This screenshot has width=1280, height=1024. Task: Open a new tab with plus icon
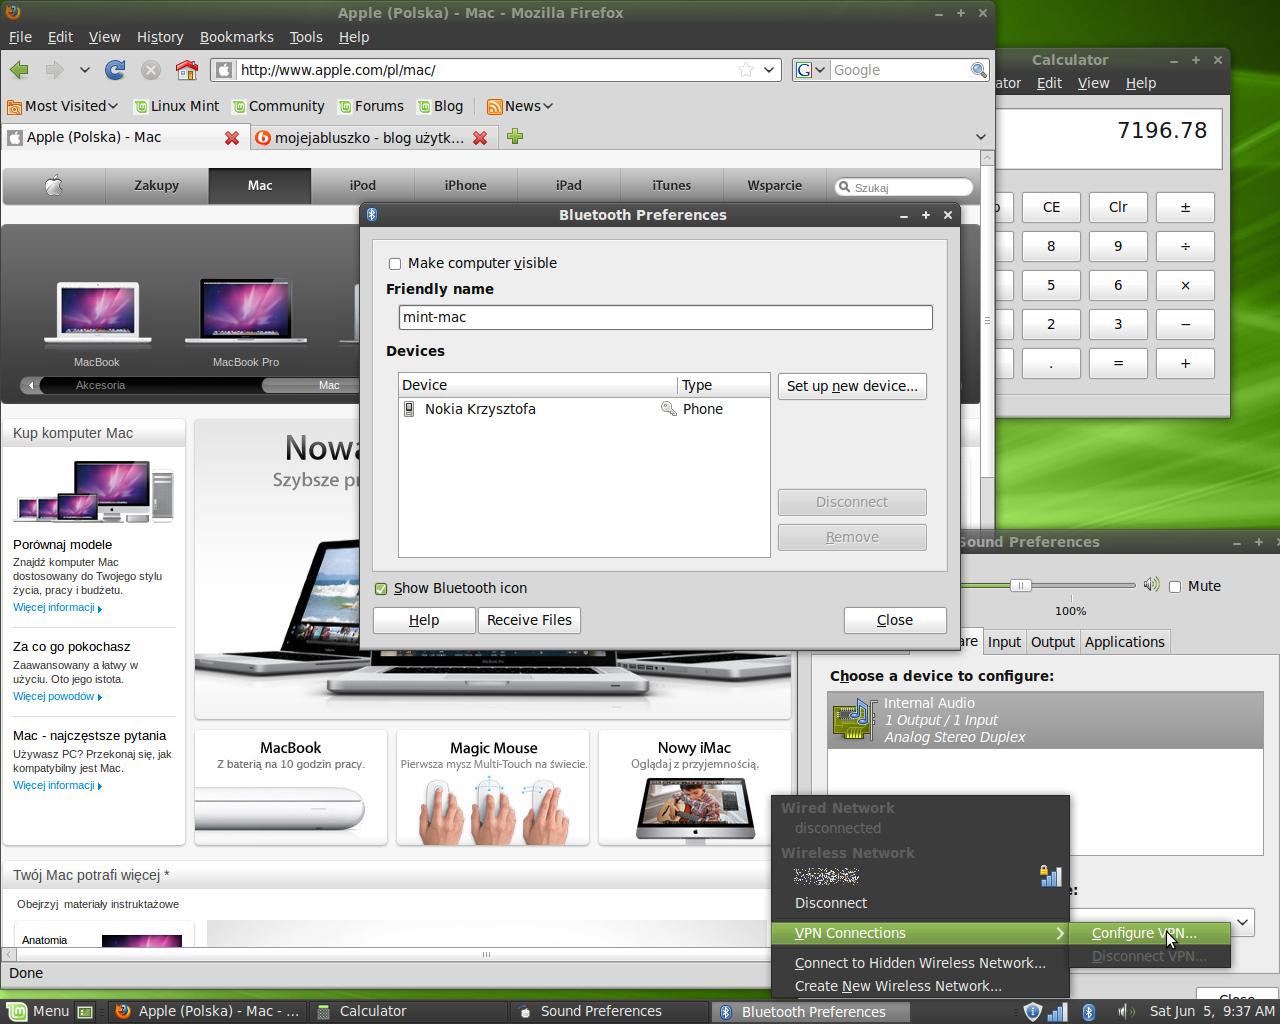pyautogui.click(x=515, y=137)
